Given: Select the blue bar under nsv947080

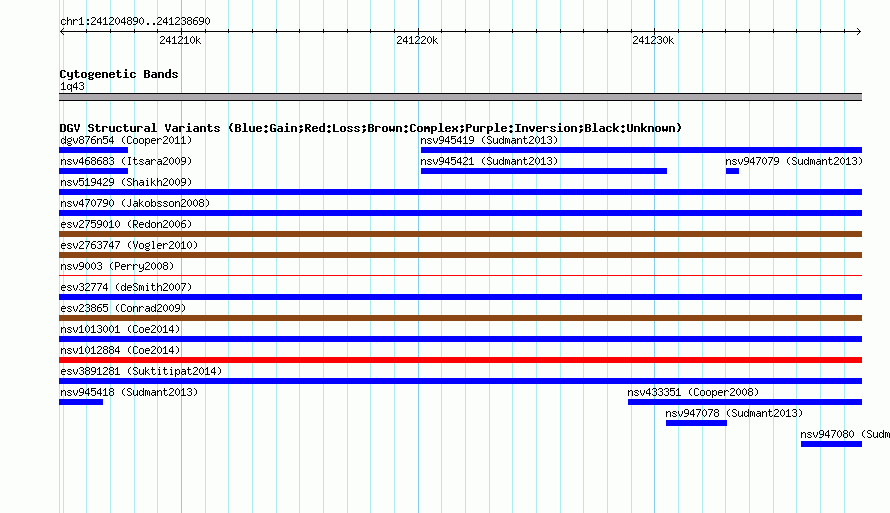Looking at the screenshot, I should click(832, 444).
